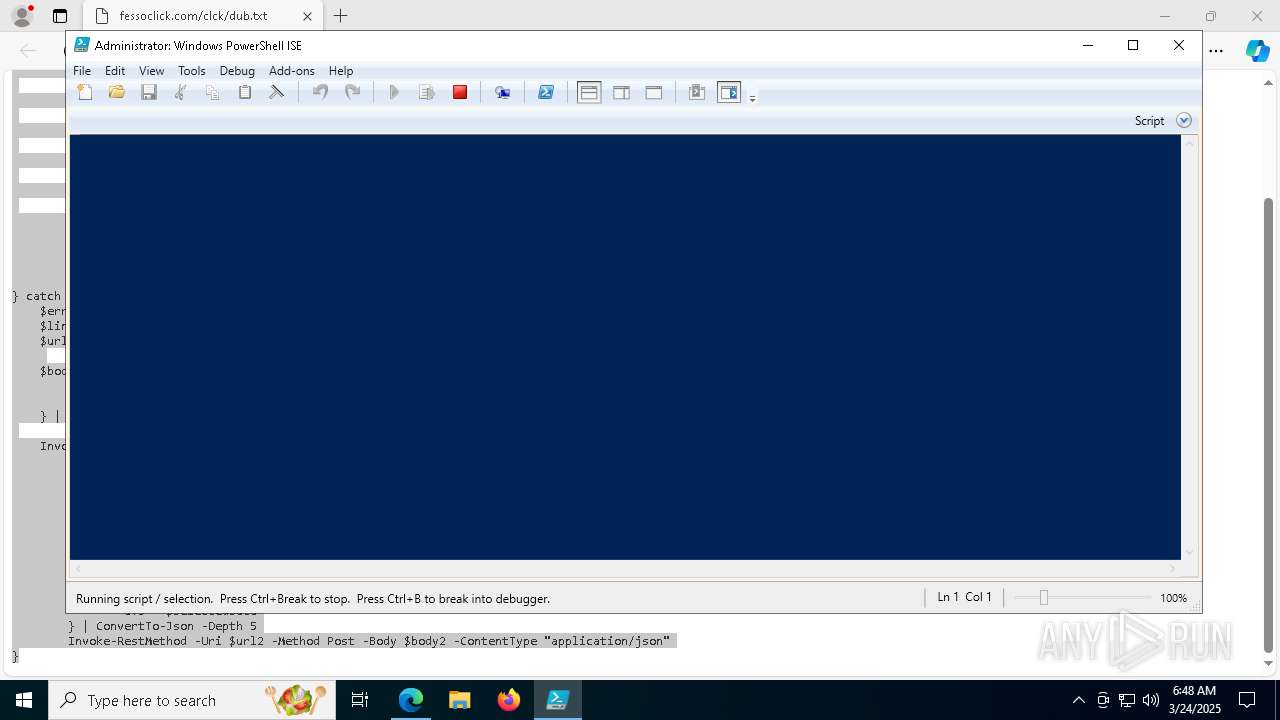The width and height of the screenshot is (1280, 720).
Task: Open the Tools menu
Action: click(x=191, y=71)
